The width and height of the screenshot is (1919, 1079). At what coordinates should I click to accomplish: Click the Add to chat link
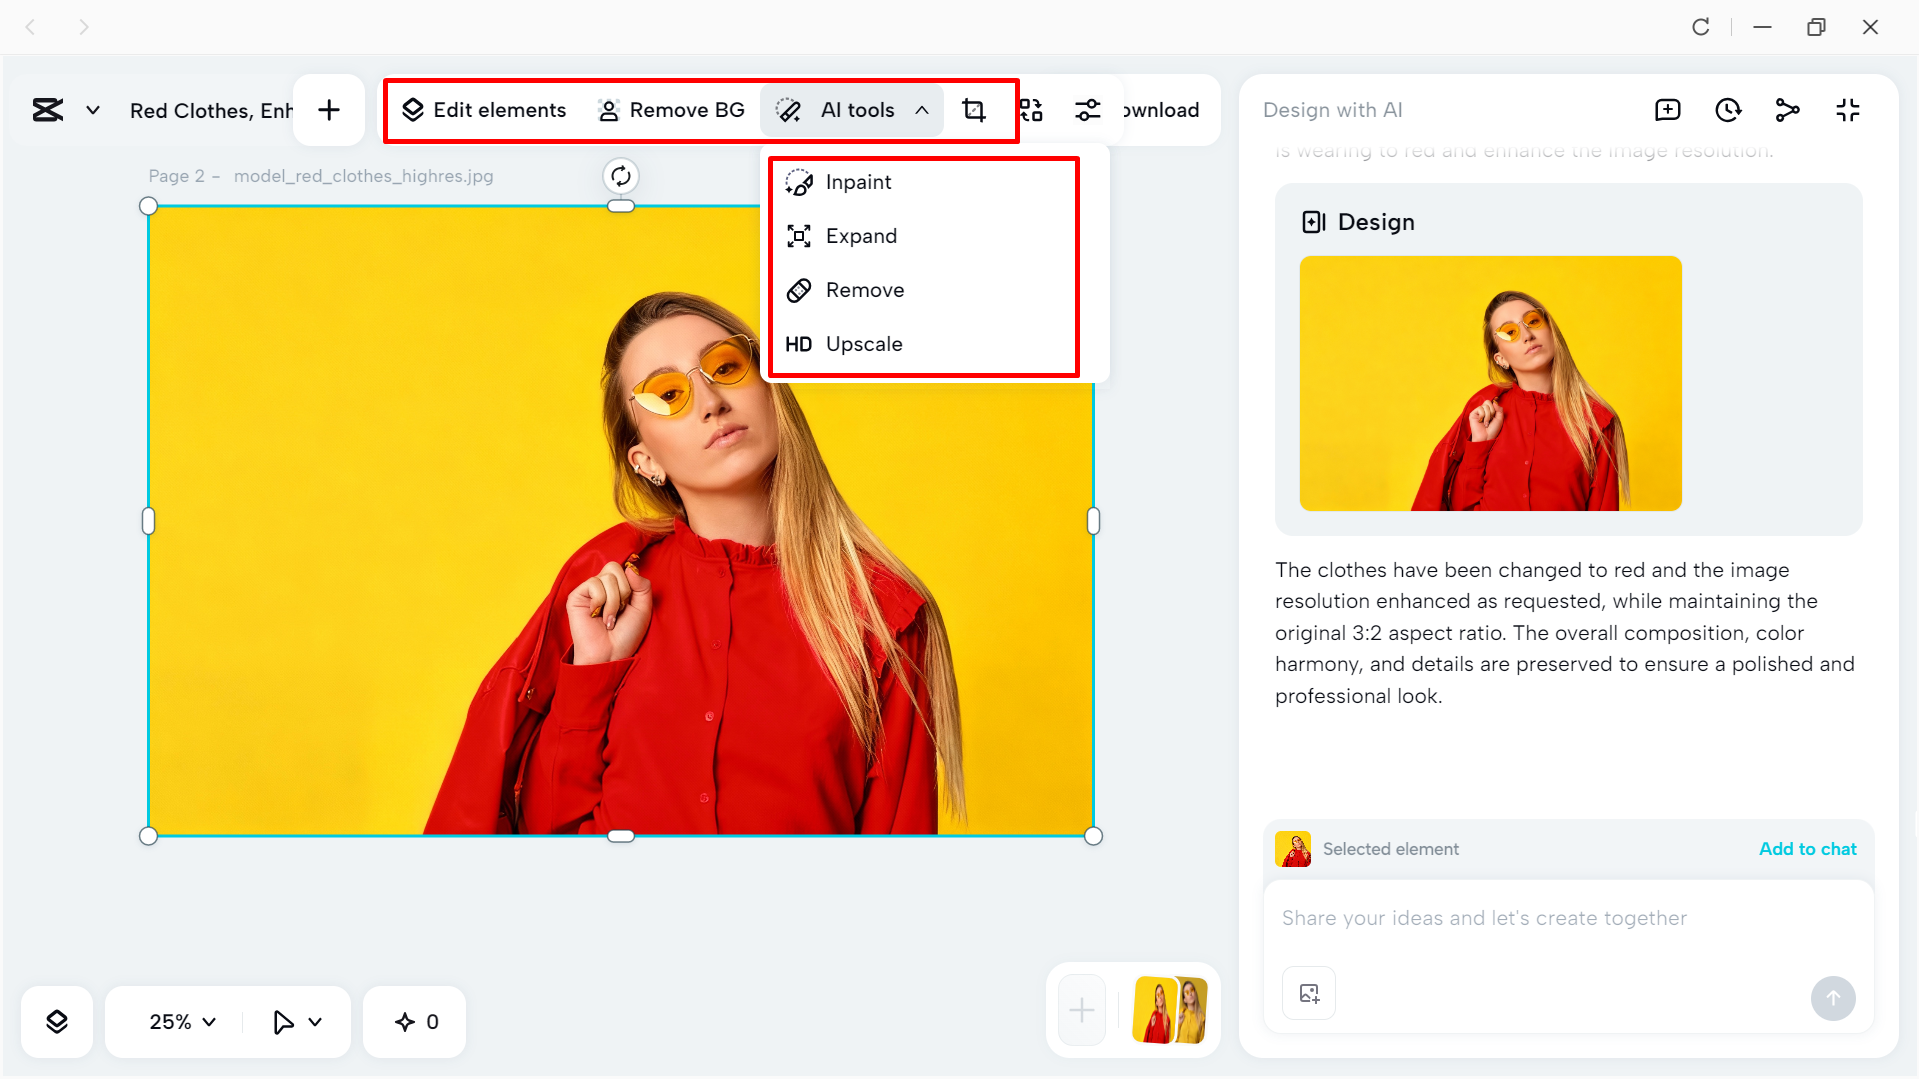pos(1806,848)
